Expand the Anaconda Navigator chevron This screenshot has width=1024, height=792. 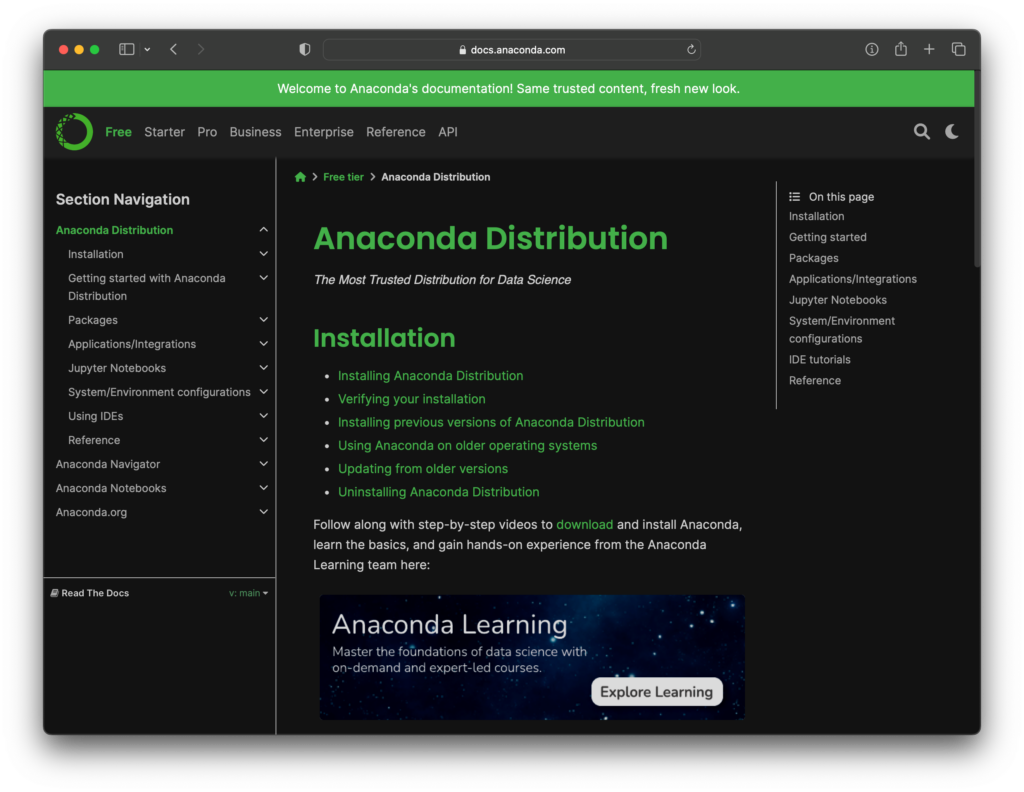pos(263,464)
